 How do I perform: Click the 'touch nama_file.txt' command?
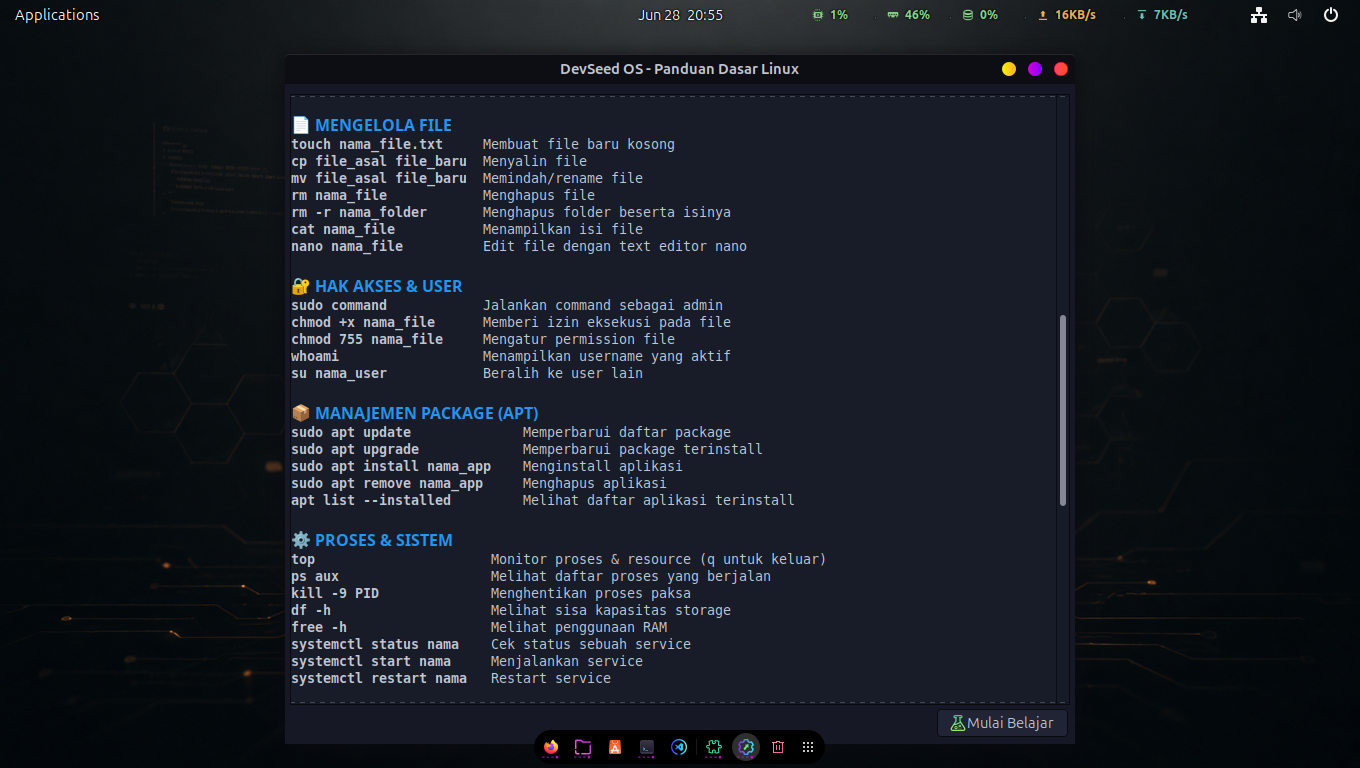(367, 144)
